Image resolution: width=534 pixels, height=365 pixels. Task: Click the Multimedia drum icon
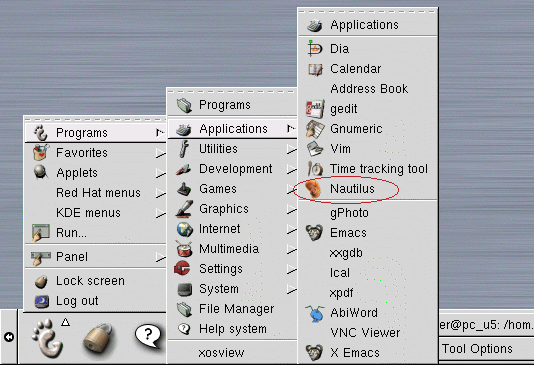coord(185,249)
